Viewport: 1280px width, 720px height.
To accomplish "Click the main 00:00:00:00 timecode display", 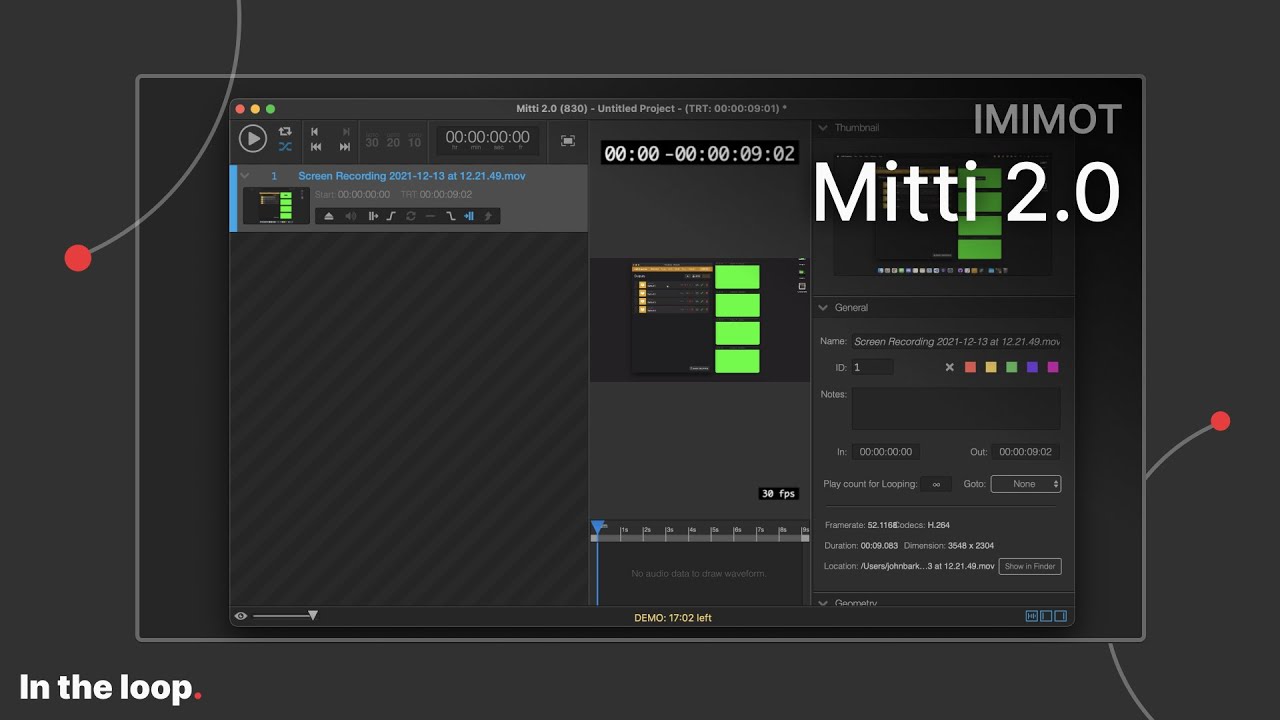I will (487, 139).
